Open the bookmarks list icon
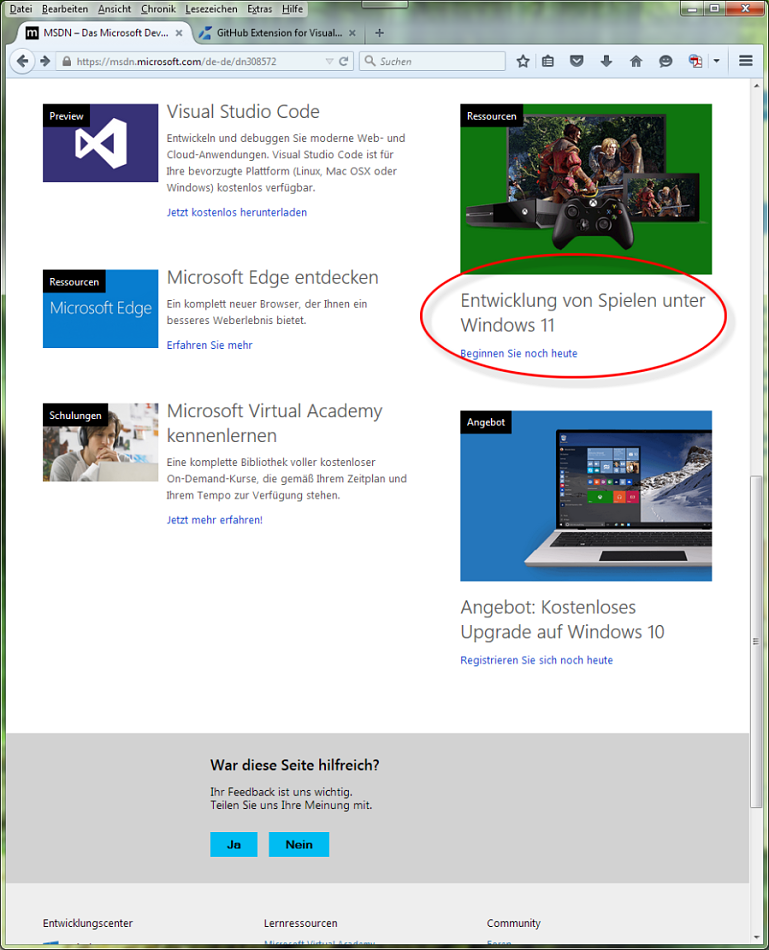The height and width of the screenshot is (950, 769). 548,61
